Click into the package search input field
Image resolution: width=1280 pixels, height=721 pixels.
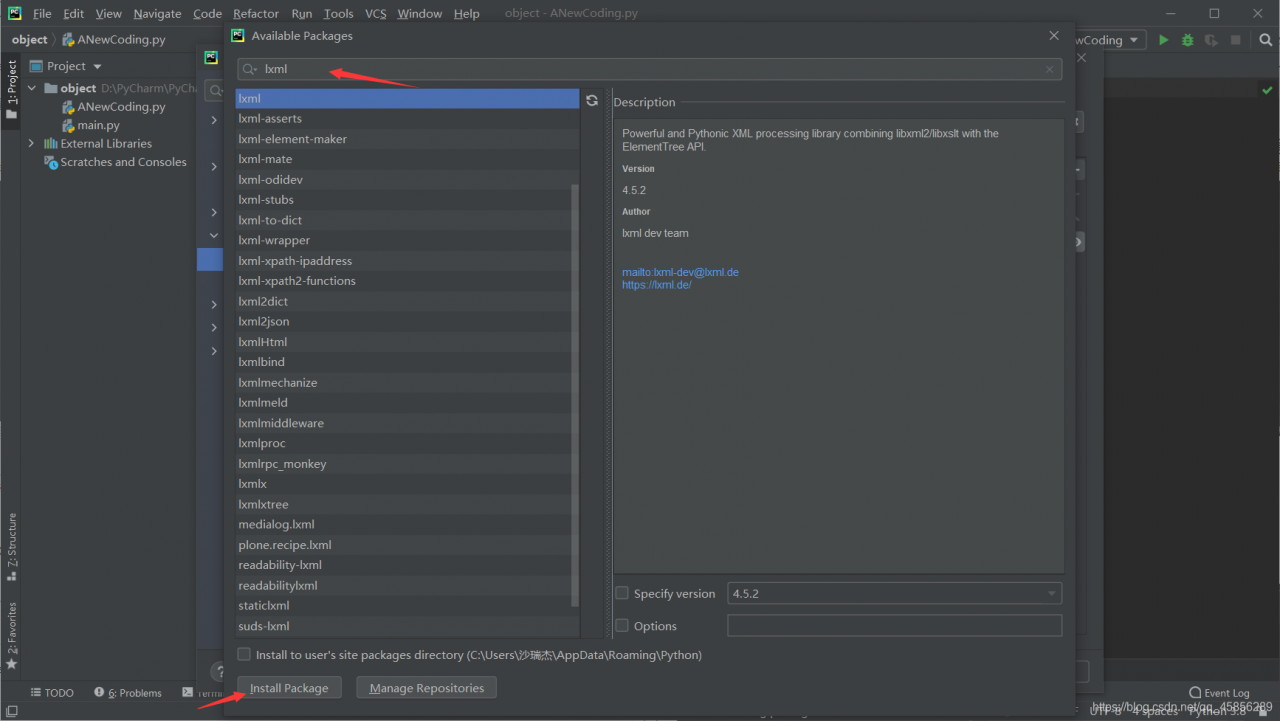coord(650,70)
